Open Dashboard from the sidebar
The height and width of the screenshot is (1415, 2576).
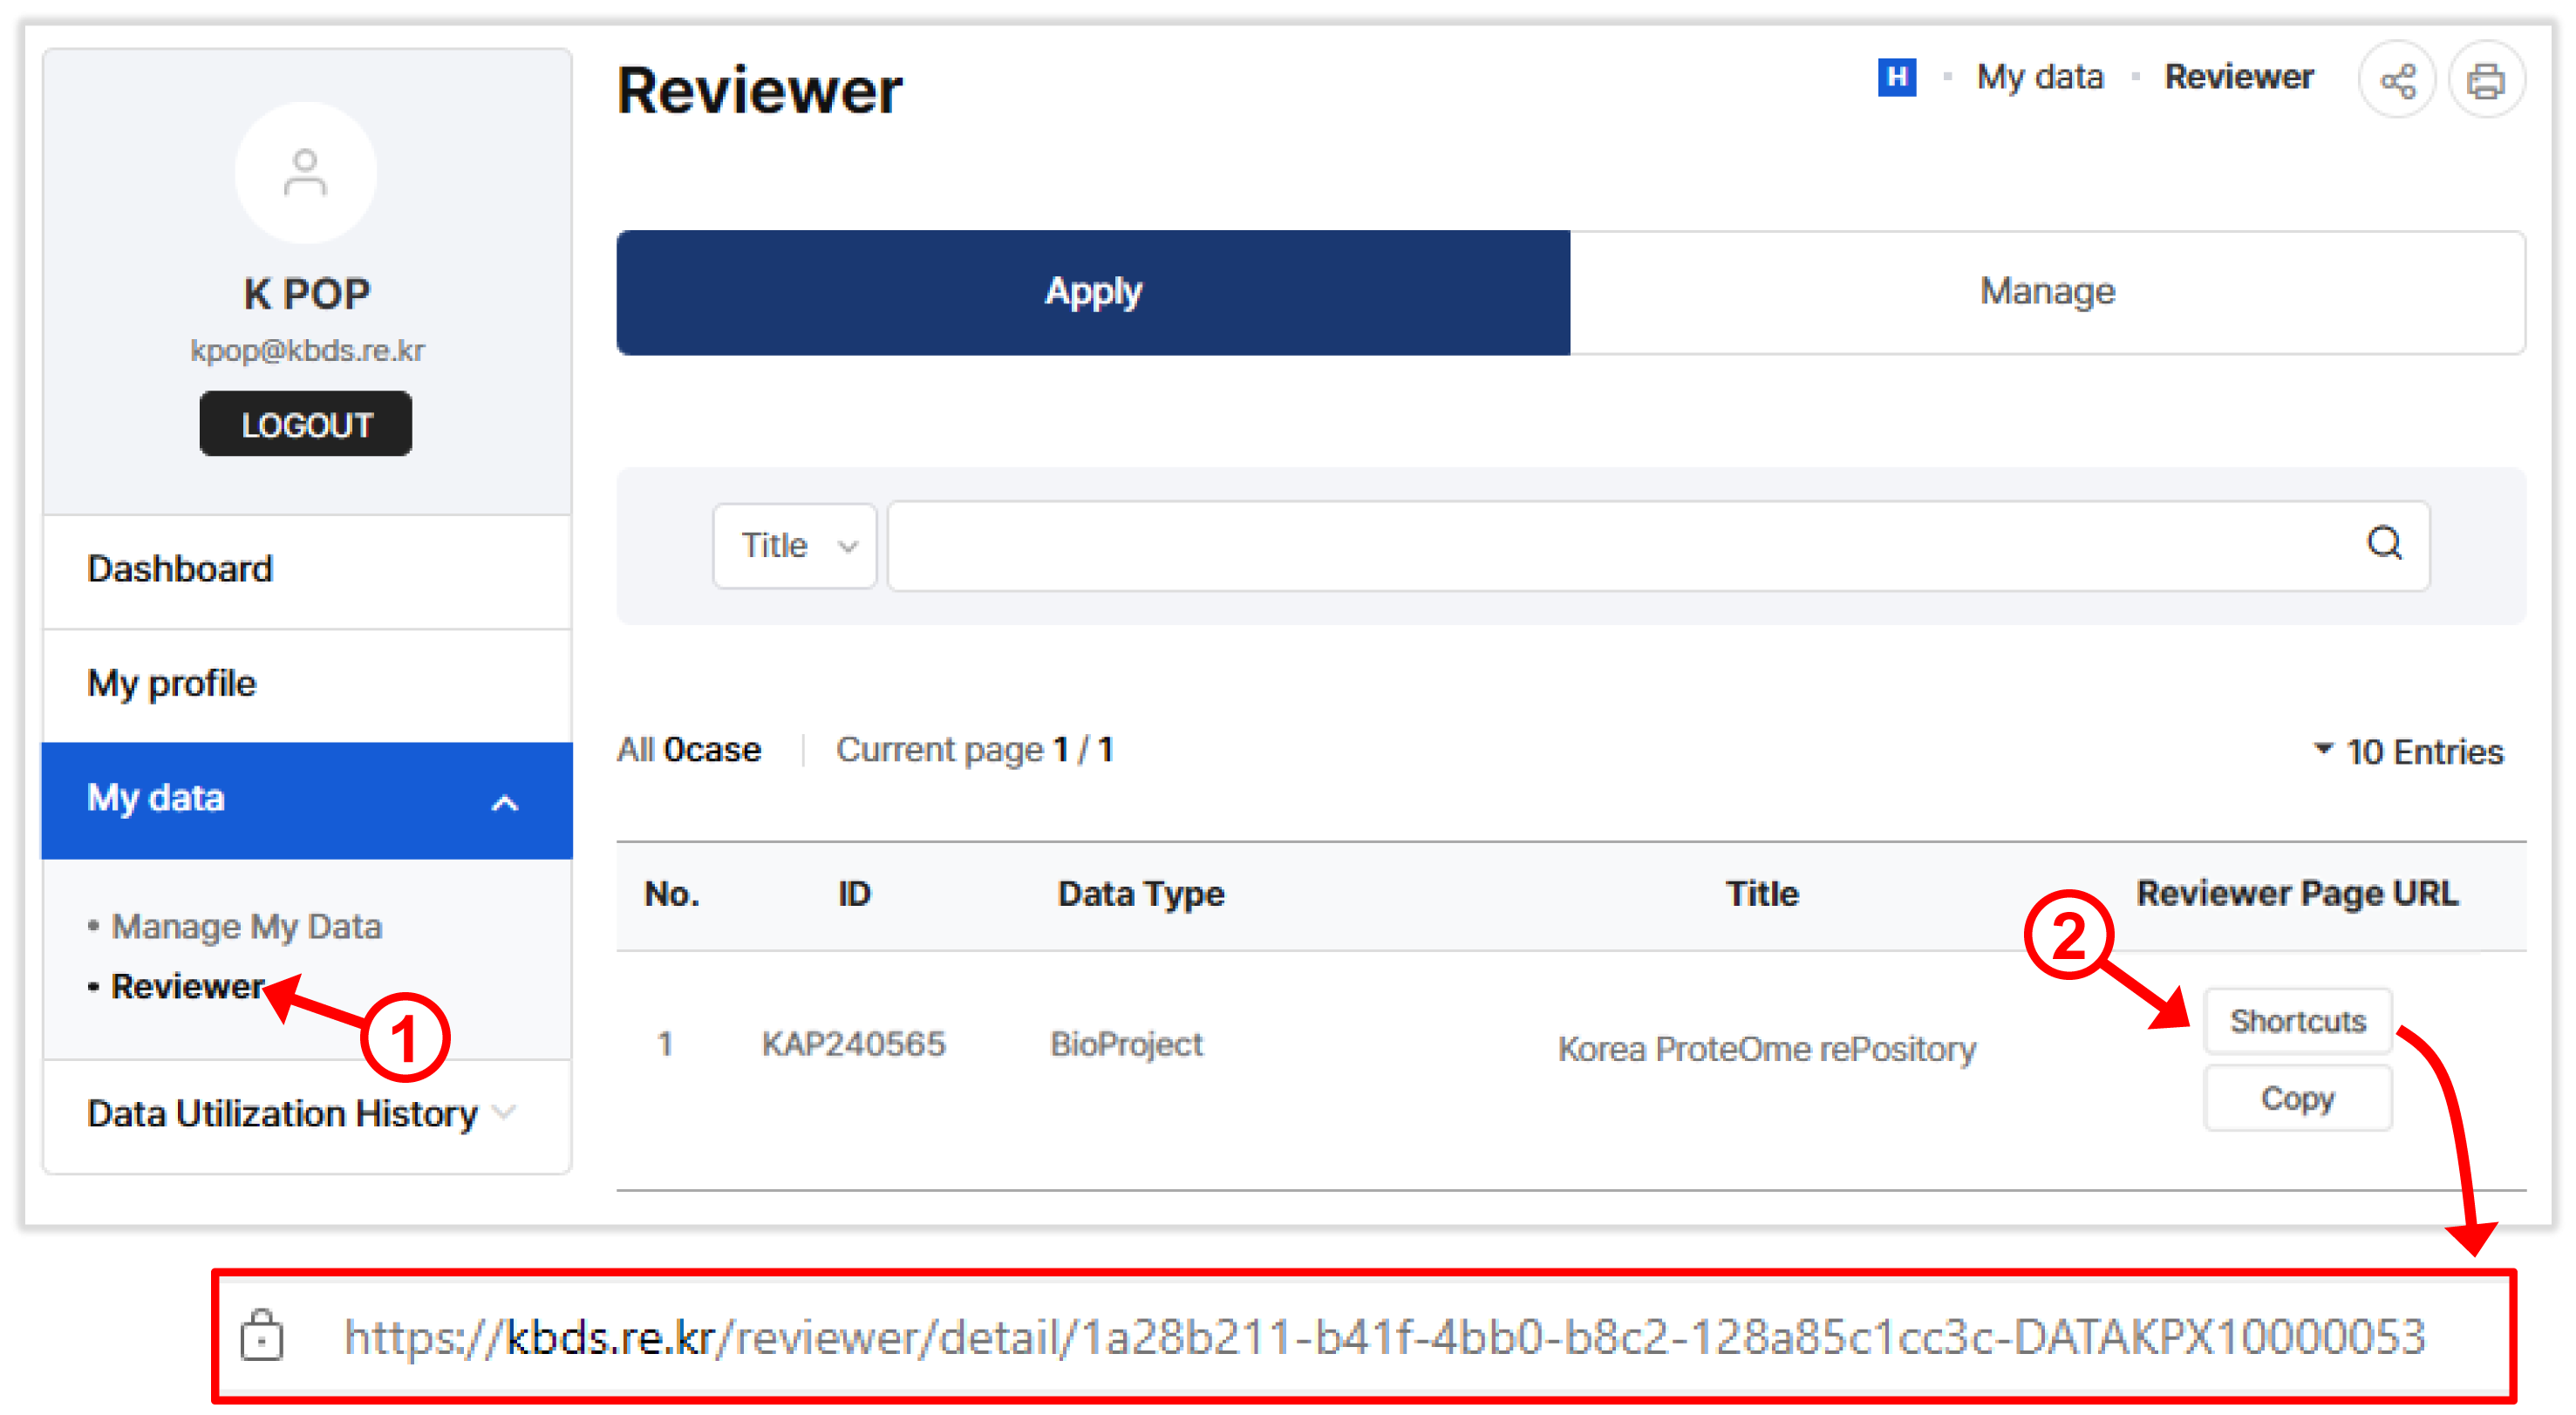[x=180, y=569]
